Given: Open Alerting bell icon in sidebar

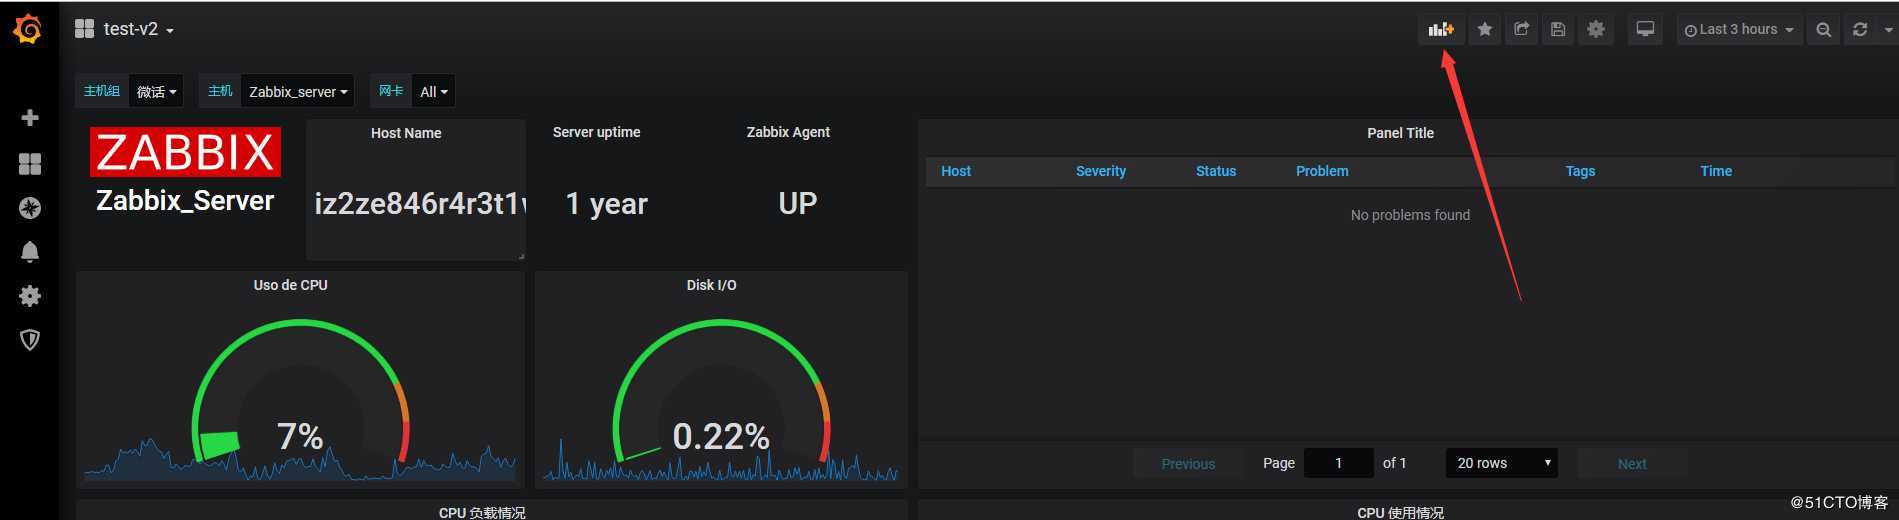Looking at the screenshot, I should point(30,252).
